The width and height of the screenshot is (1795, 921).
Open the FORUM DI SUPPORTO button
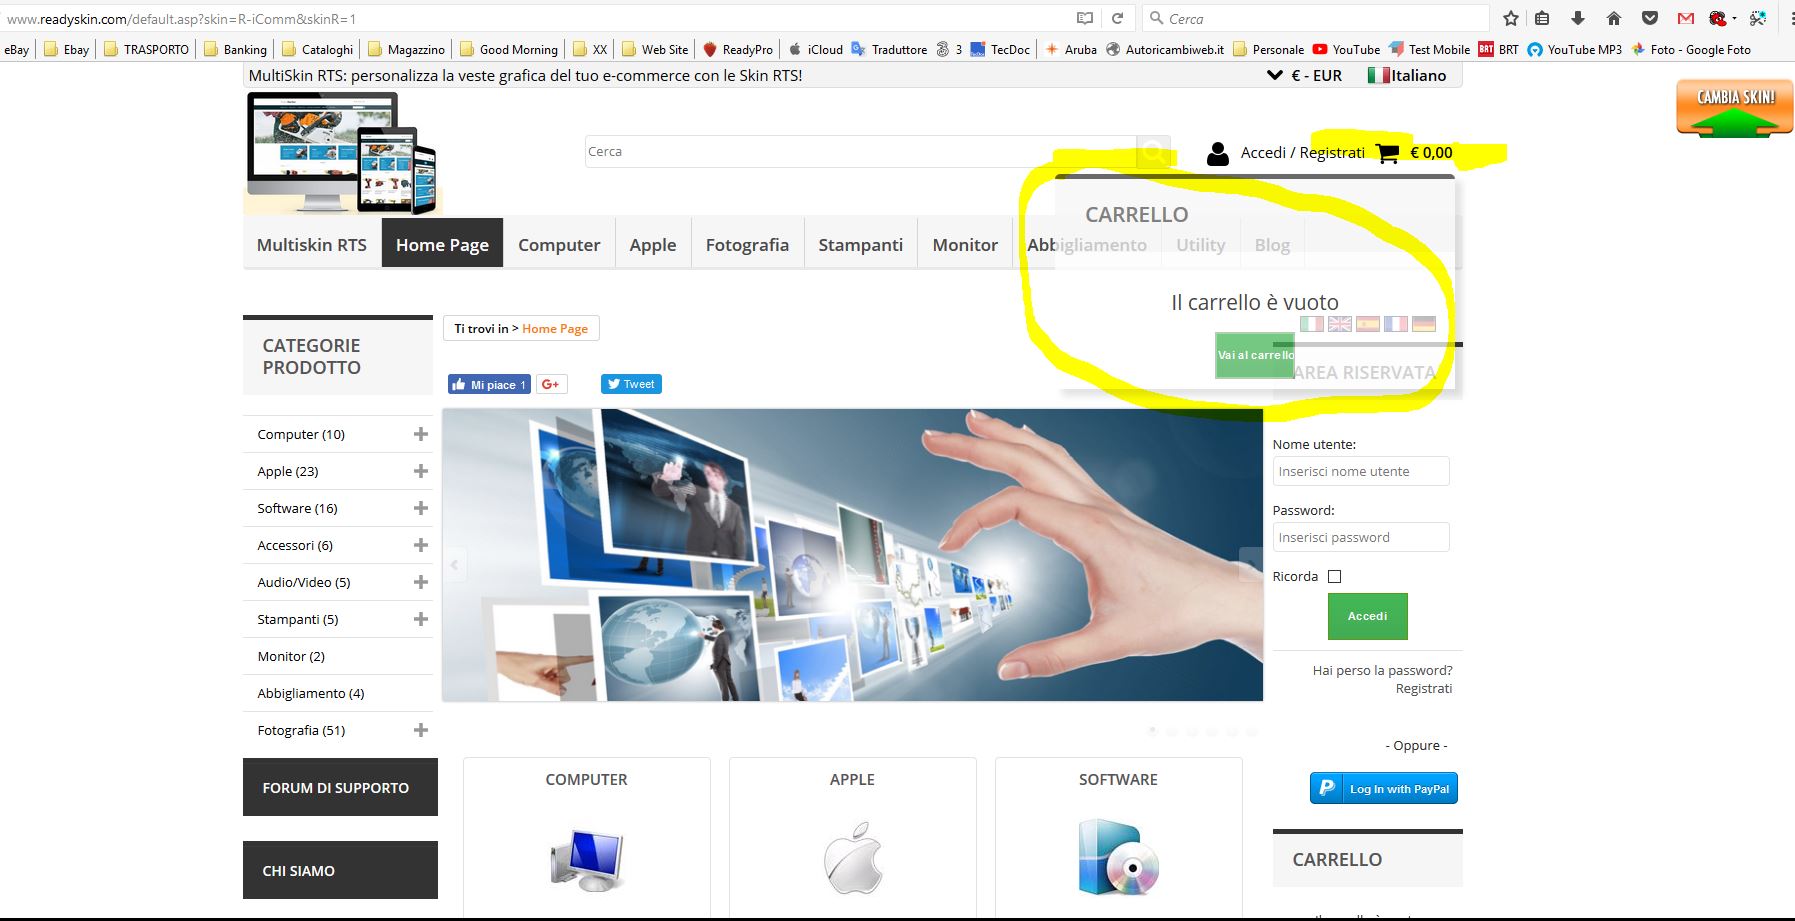click(340, 787)
